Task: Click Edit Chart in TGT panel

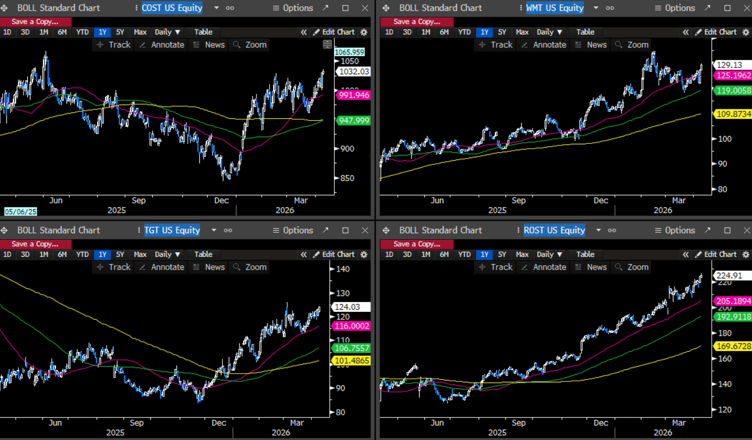Action: 334,254
